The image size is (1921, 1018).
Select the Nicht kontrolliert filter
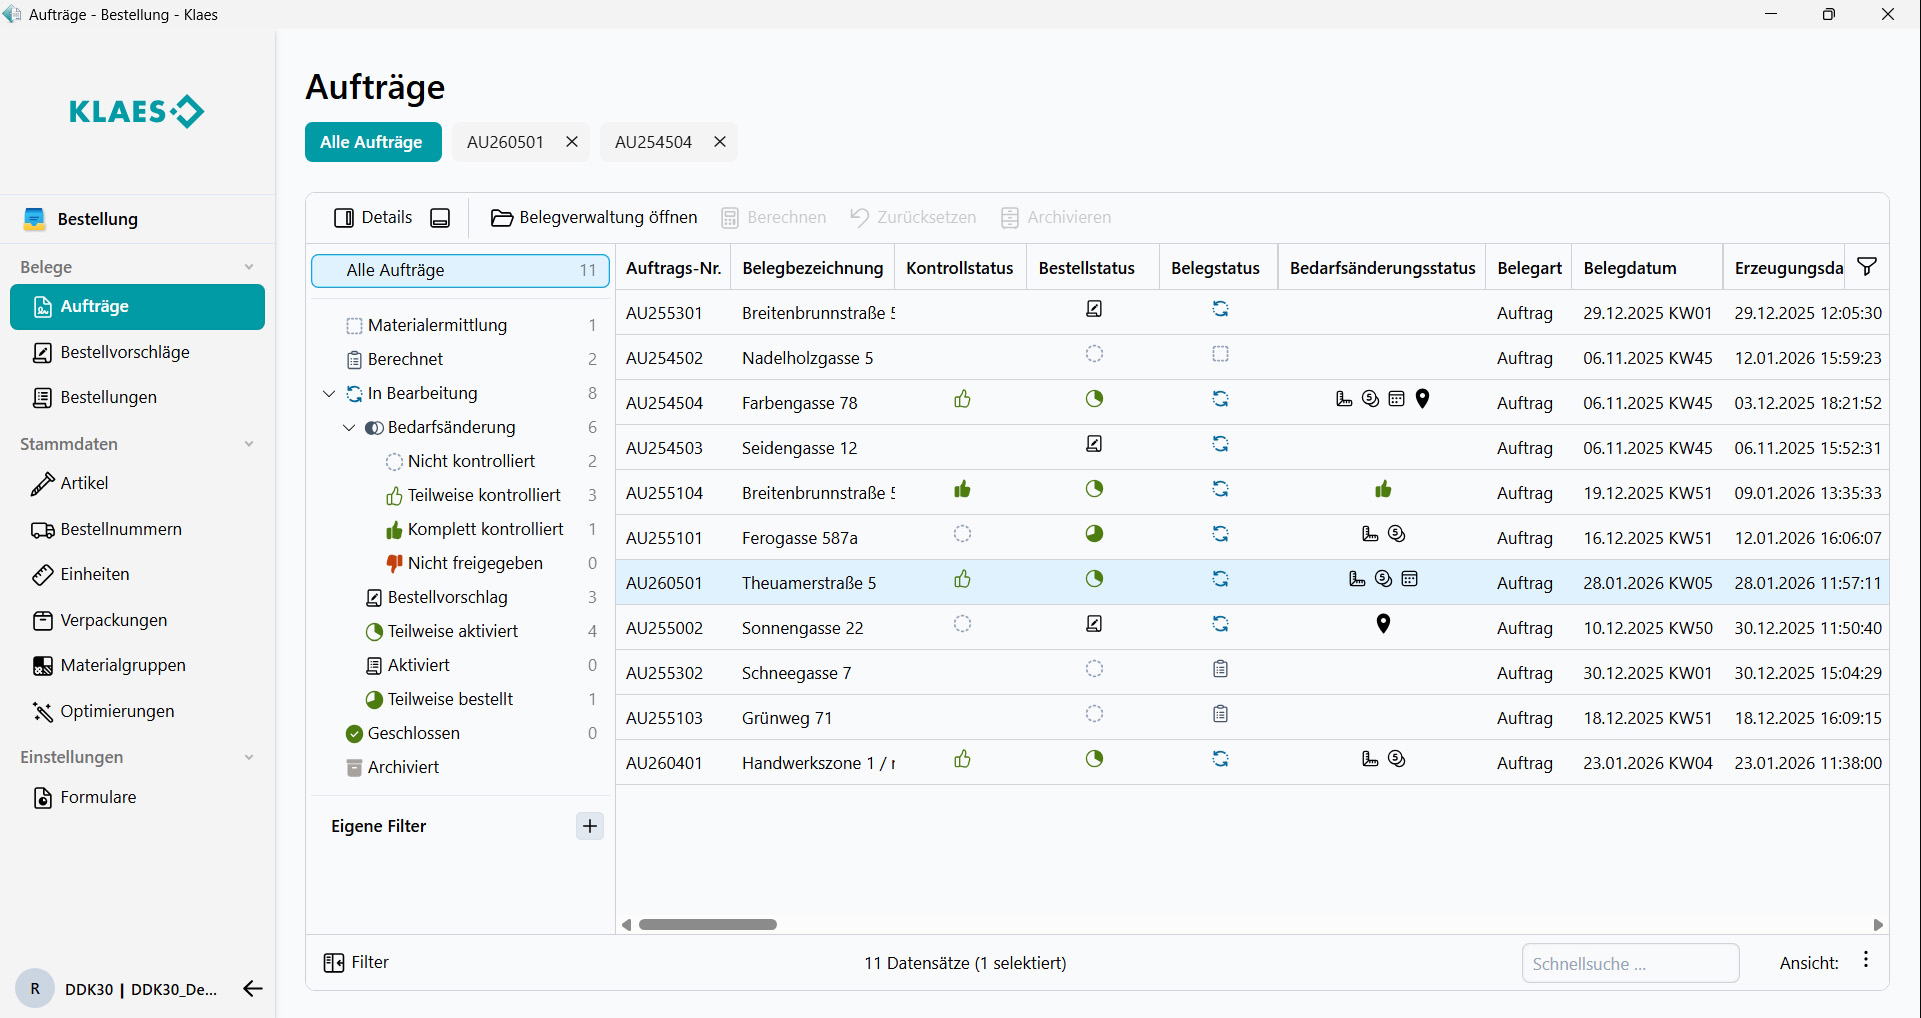pos(471,461)
